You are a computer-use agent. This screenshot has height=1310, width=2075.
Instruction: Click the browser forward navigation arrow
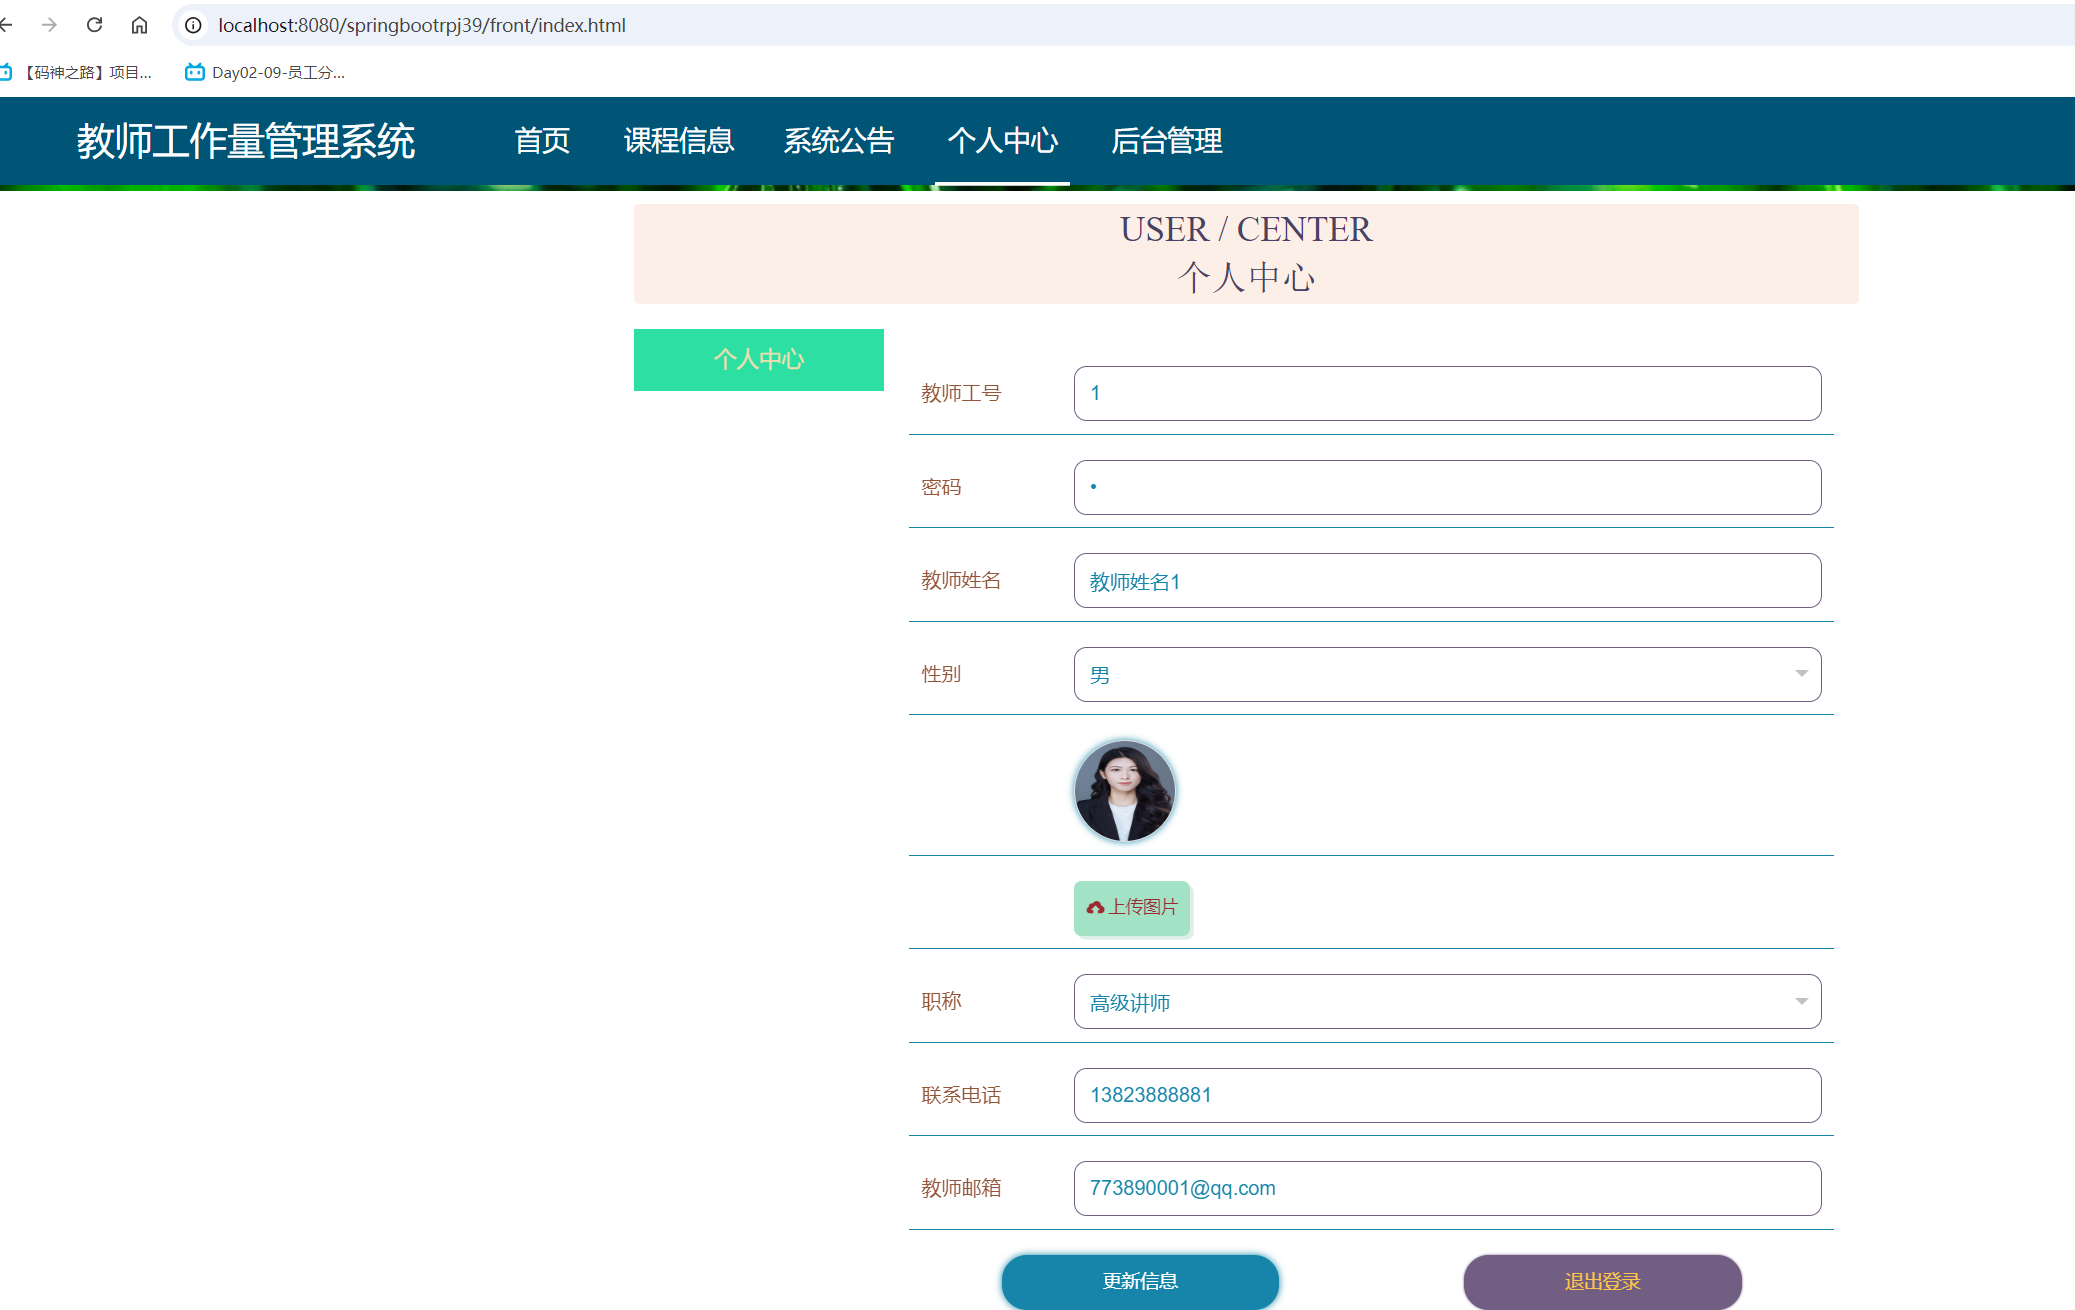point(48,25)
